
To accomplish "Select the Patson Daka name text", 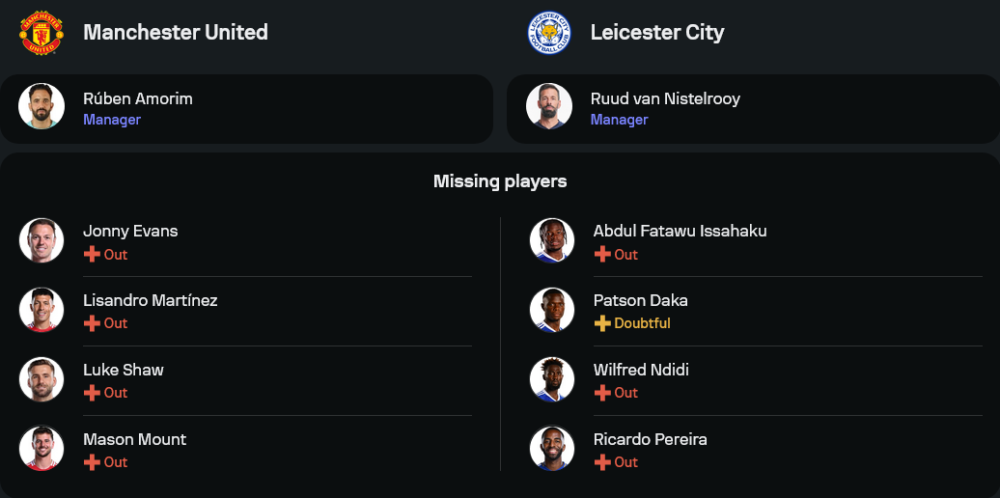I will [640, 300].
